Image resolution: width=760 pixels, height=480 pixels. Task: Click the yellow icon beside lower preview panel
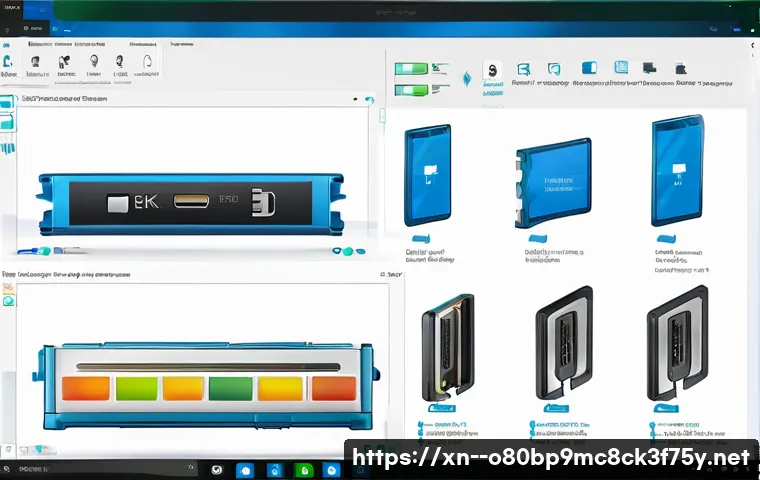[x=8, y=288]
